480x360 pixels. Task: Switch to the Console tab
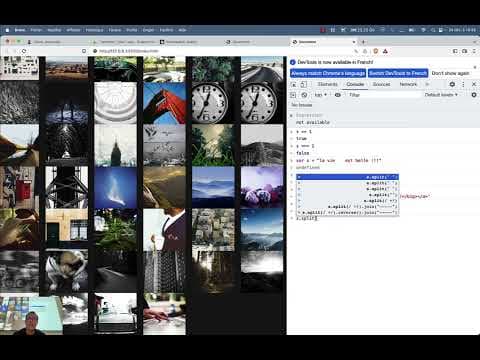355,84
